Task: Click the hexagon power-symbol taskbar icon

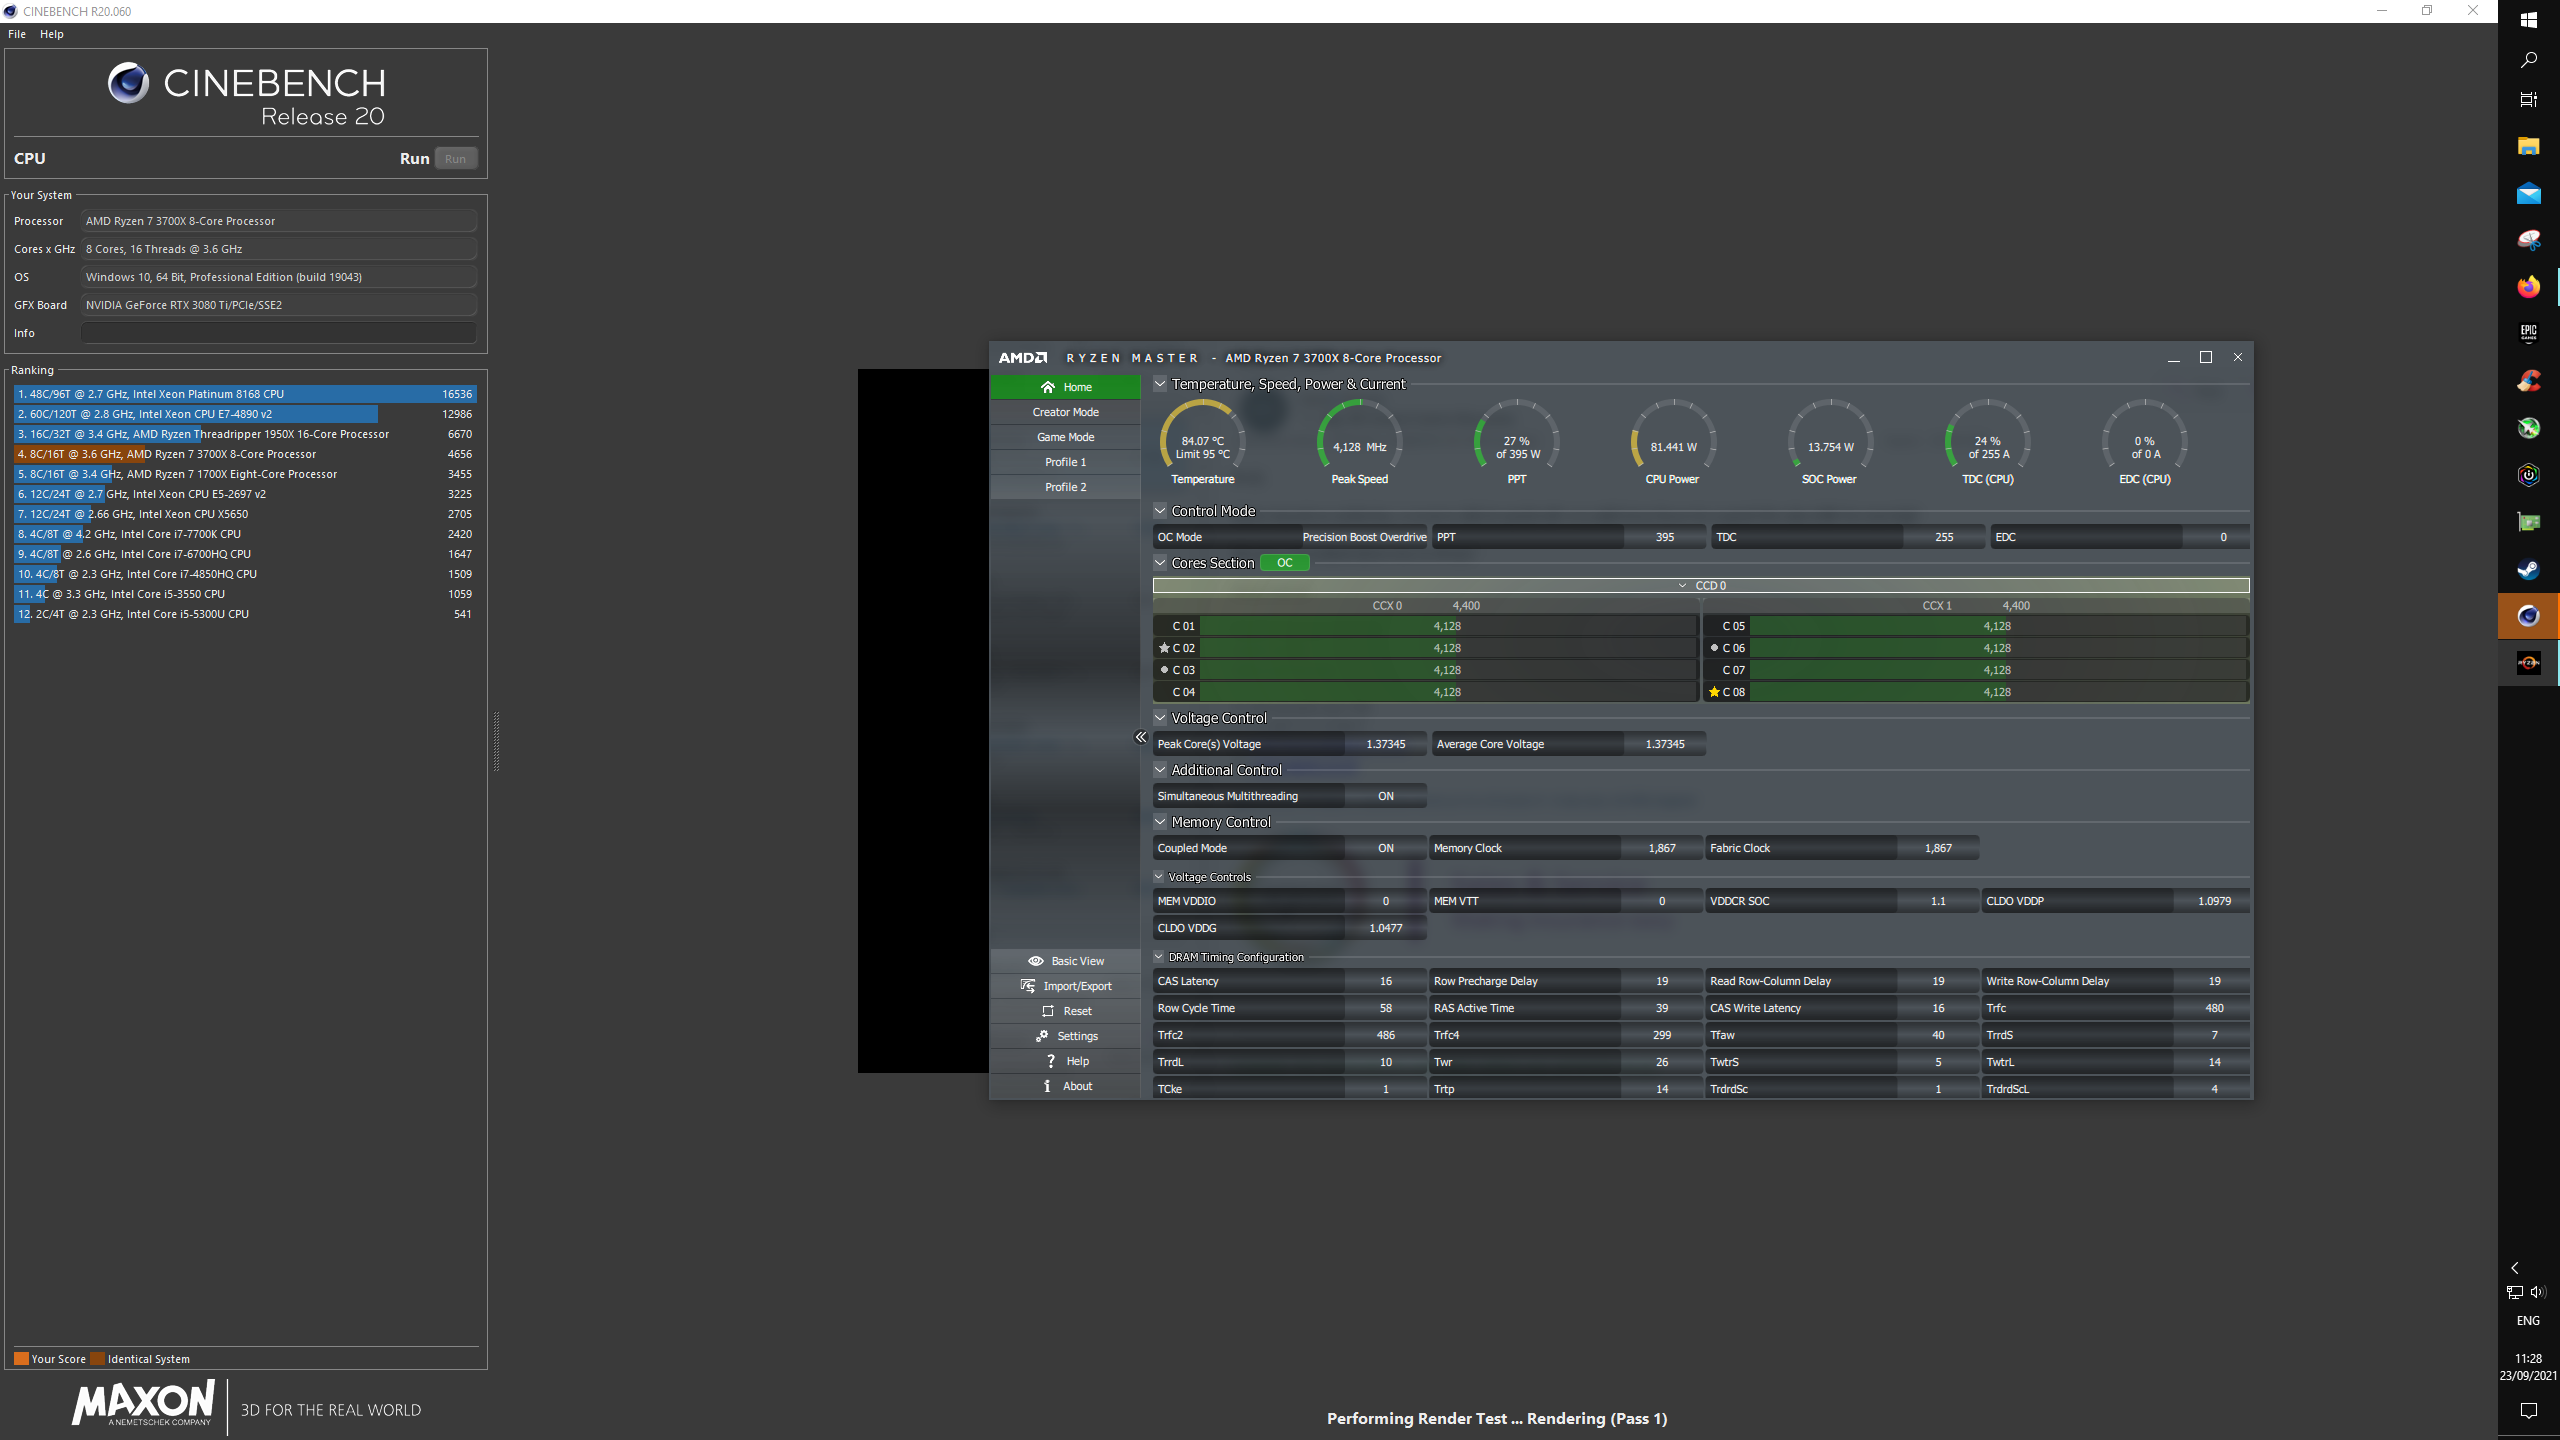Action: pyautogui.click(x=2528, y=475)
